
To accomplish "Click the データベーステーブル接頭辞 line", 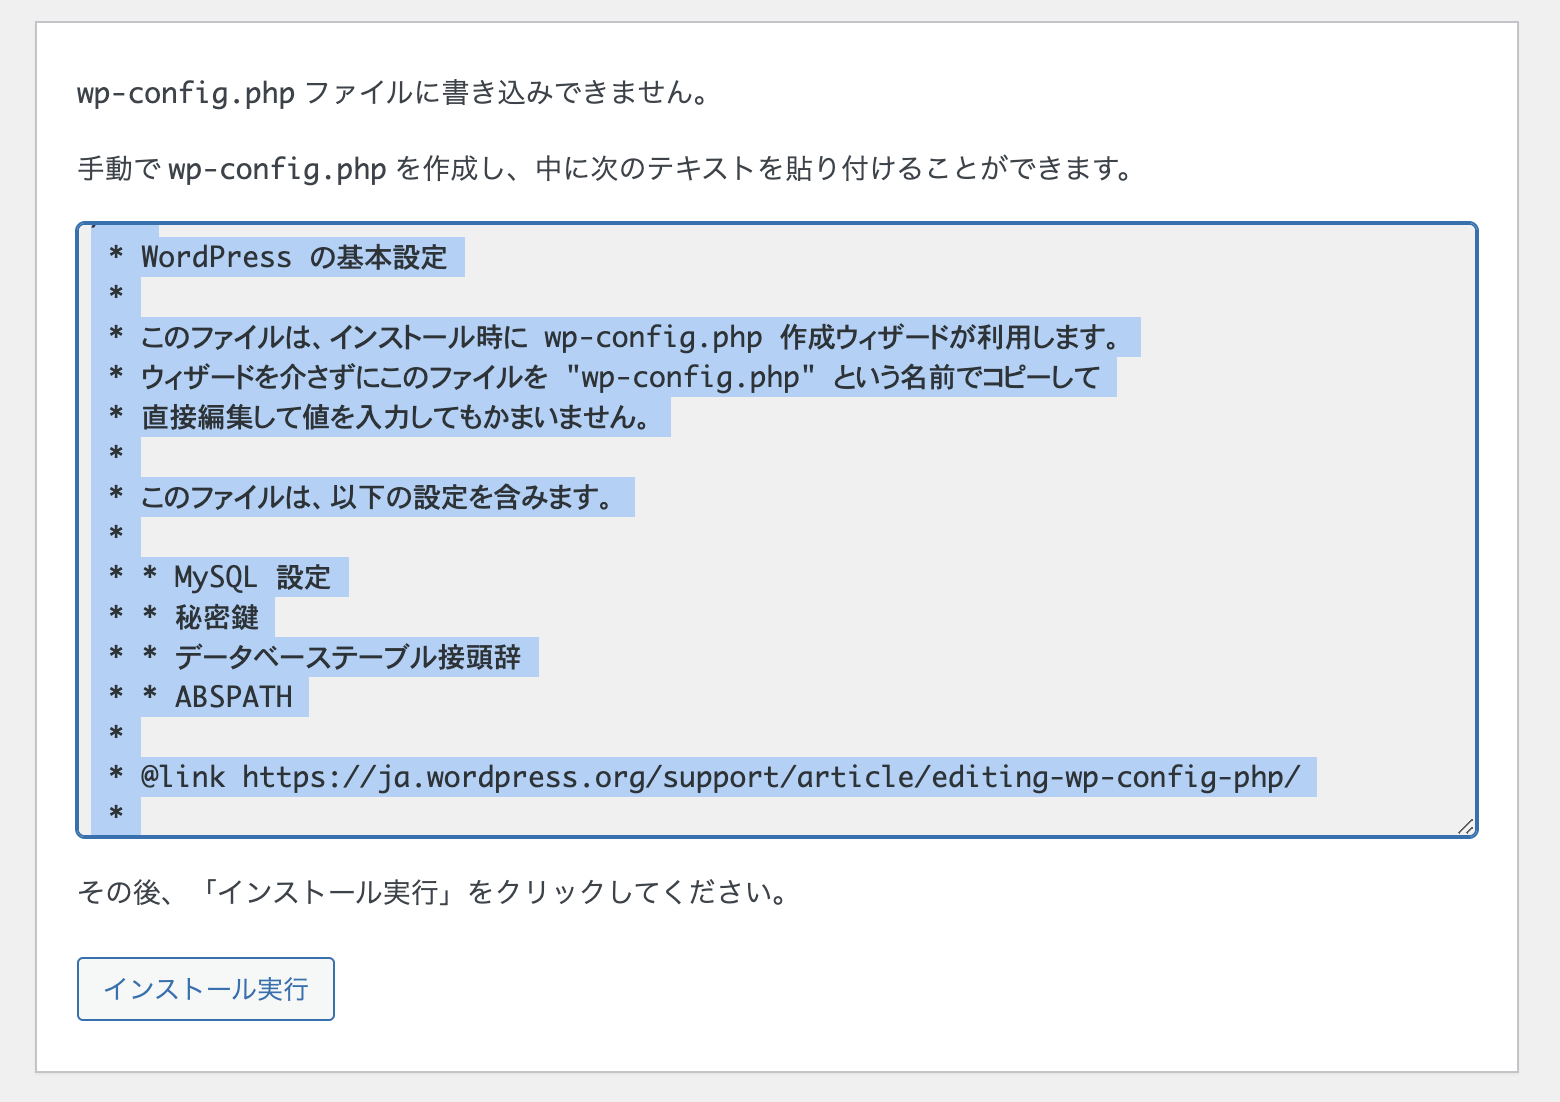I will click(355, 656).
